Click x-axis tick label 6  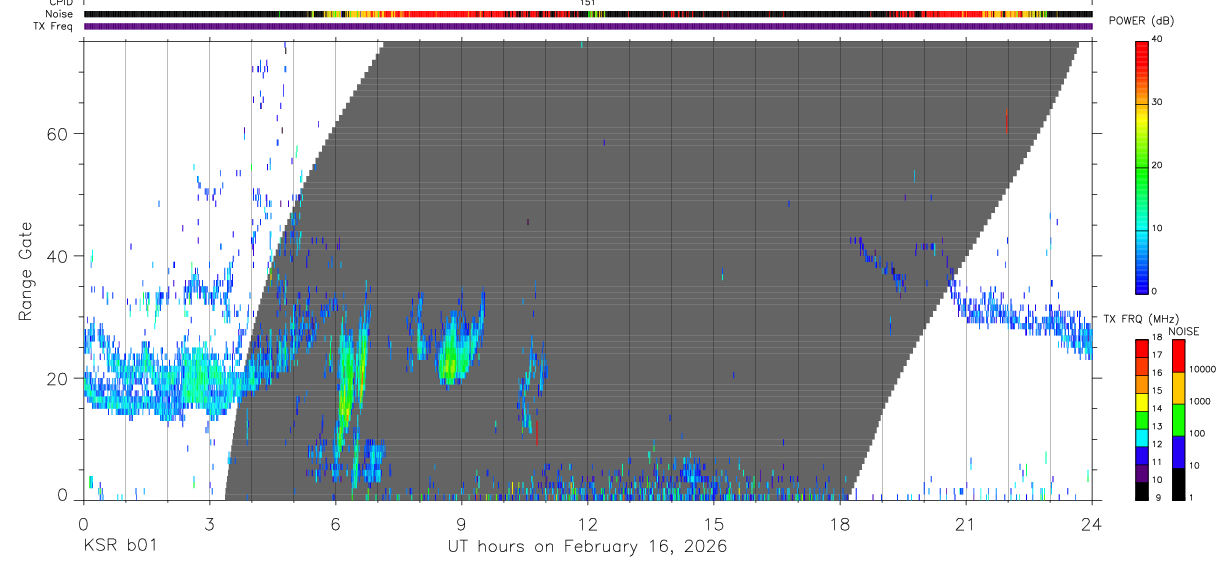(x=335, y=523)
